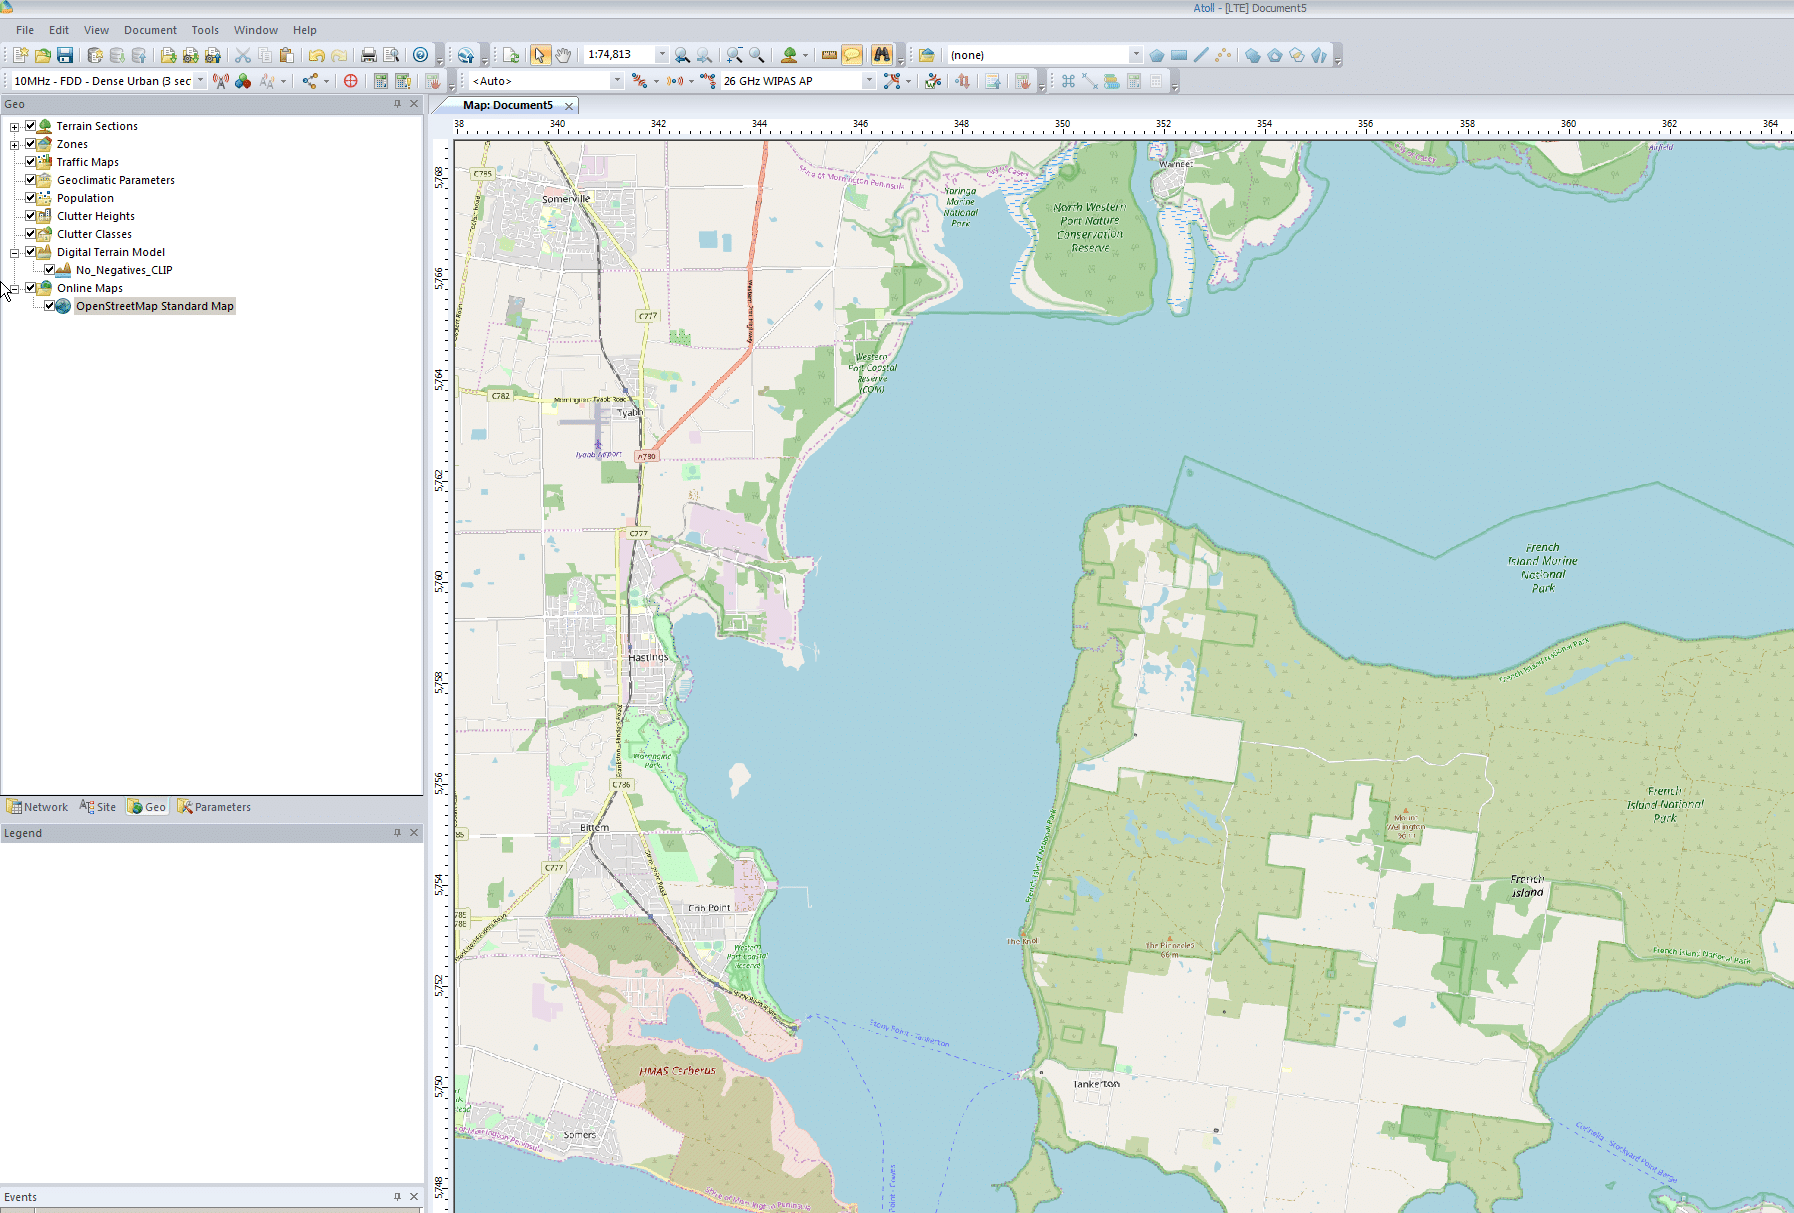1794x1213 pixels.
Task: Close the Map: Document5 tab
Action: pos(569,105)
